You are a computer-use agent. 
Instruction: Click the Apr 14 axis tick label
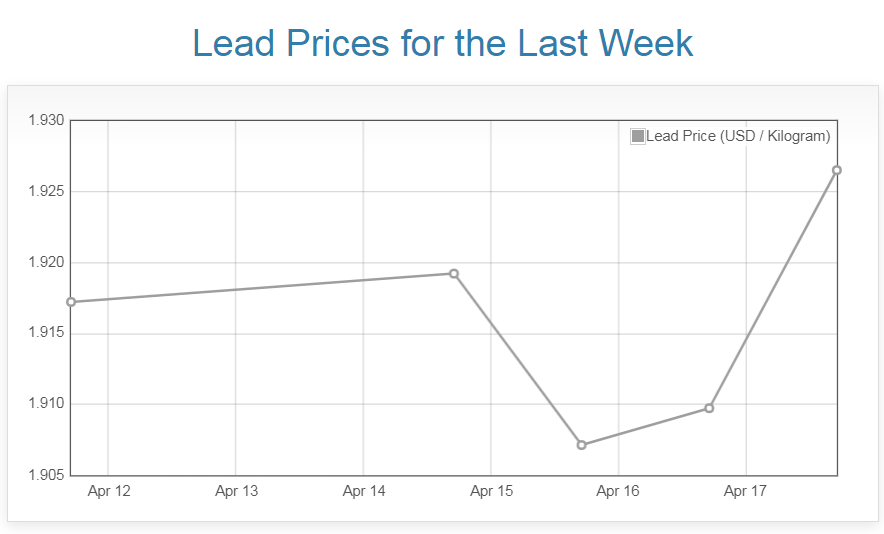[x=364, y=491]
